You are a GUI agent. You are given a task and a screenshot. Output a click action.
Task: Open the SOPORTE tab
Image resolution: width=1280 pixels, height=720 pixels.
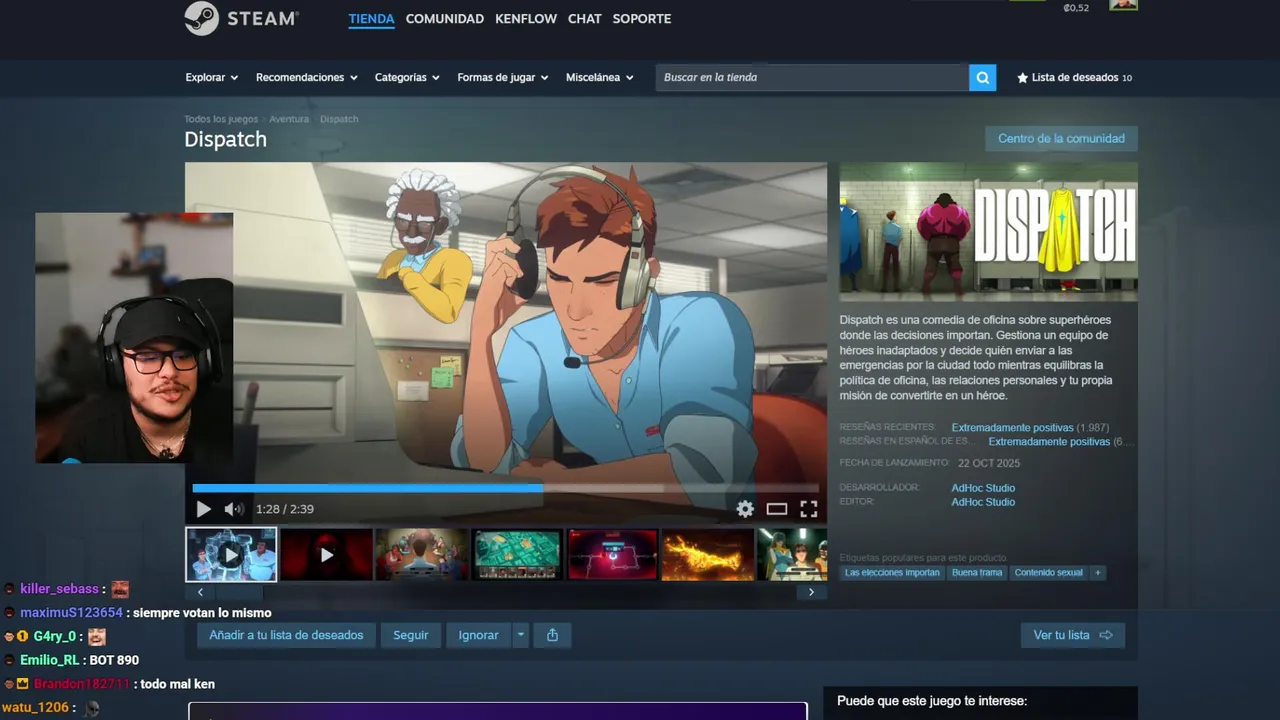pos(642,19)
